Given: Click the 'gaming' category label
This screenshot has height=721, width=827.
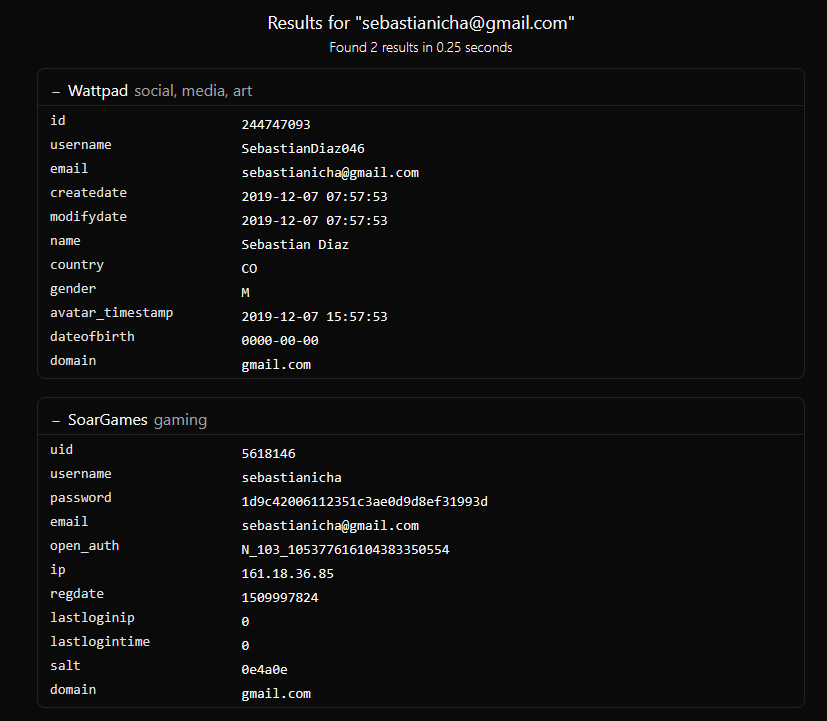Looking at the screenshot, I should (x=180, y=420).
